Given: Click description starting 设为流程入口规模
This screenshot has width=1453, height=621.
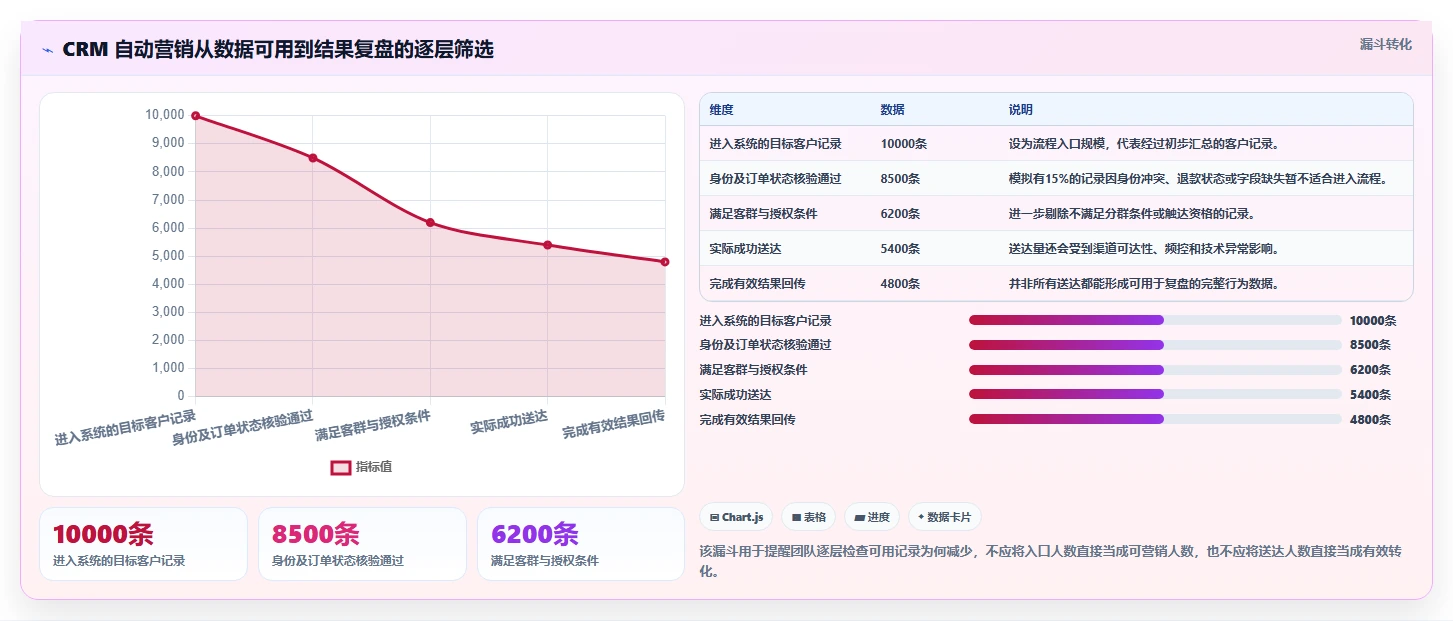Looking at the screenshot, I should click(x=1144, y=144).
